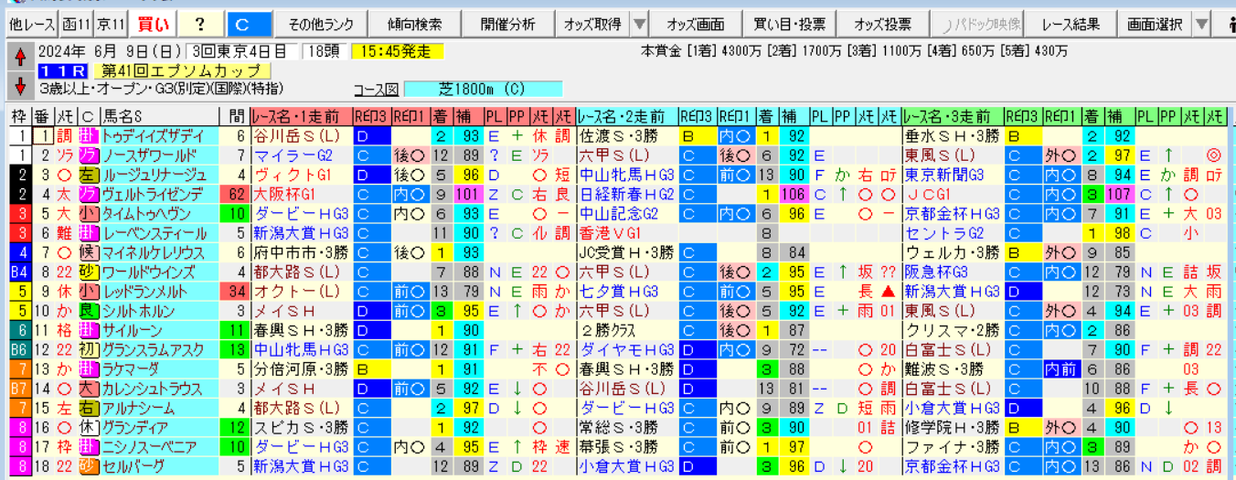This screenshot has height=480, width=1236.
Task: Click the blue C rank button
Action: 248,23
